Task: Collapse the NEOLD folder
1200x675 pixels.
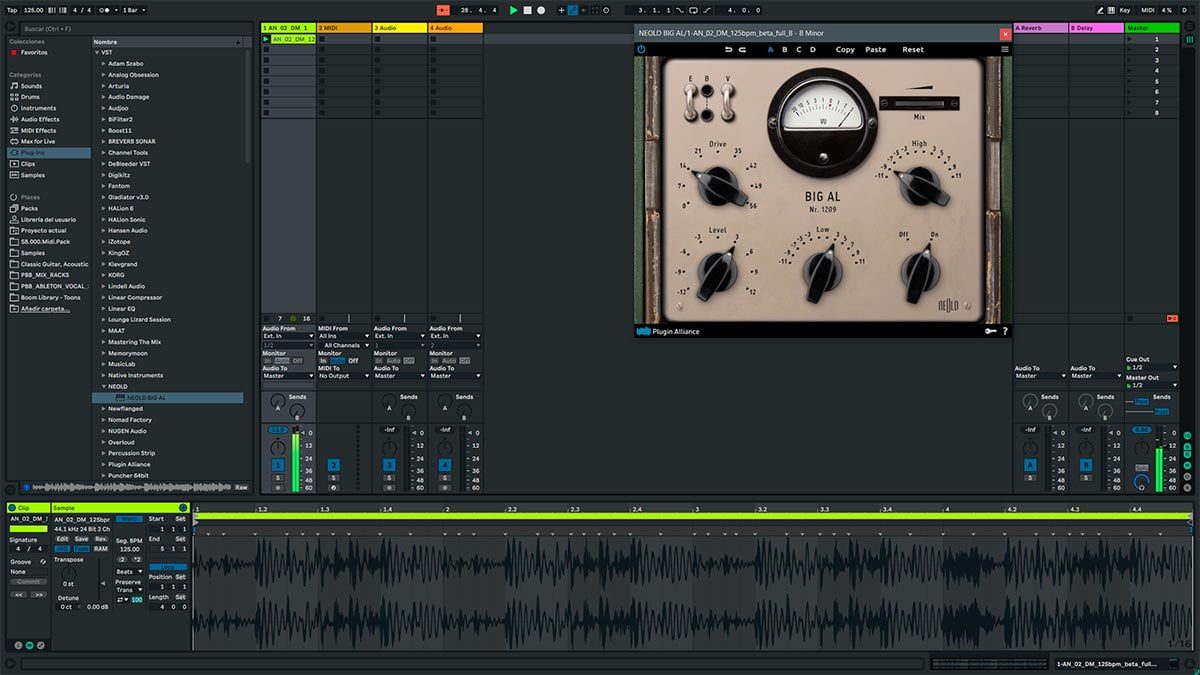Action: pyautogui.click(x=104, y=386)
